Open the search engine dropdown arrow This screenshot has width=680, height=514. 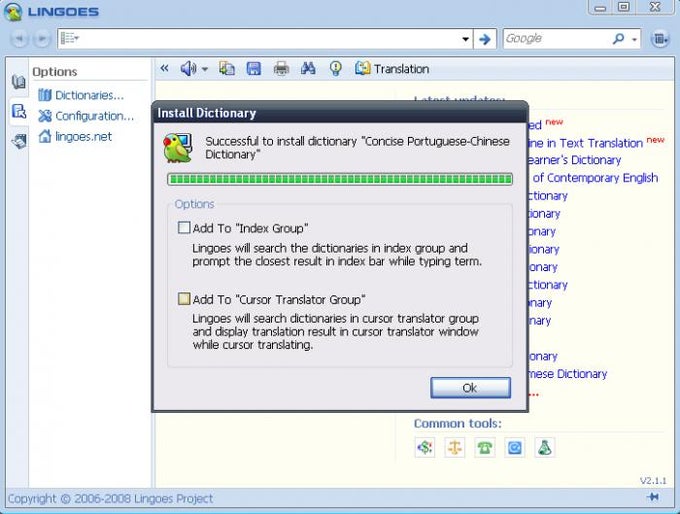click(x=634, y=39)
